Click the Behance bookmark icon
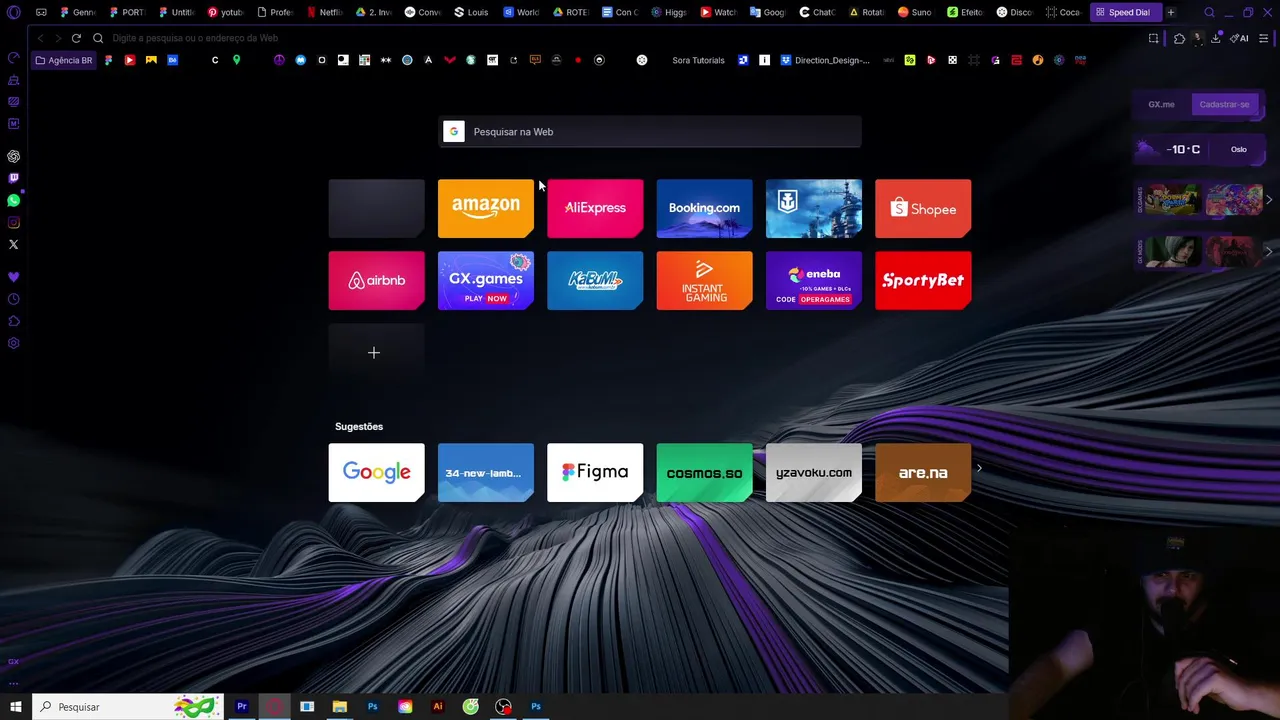The width and height of the screenshot is (1280, 720). (172, 60)
